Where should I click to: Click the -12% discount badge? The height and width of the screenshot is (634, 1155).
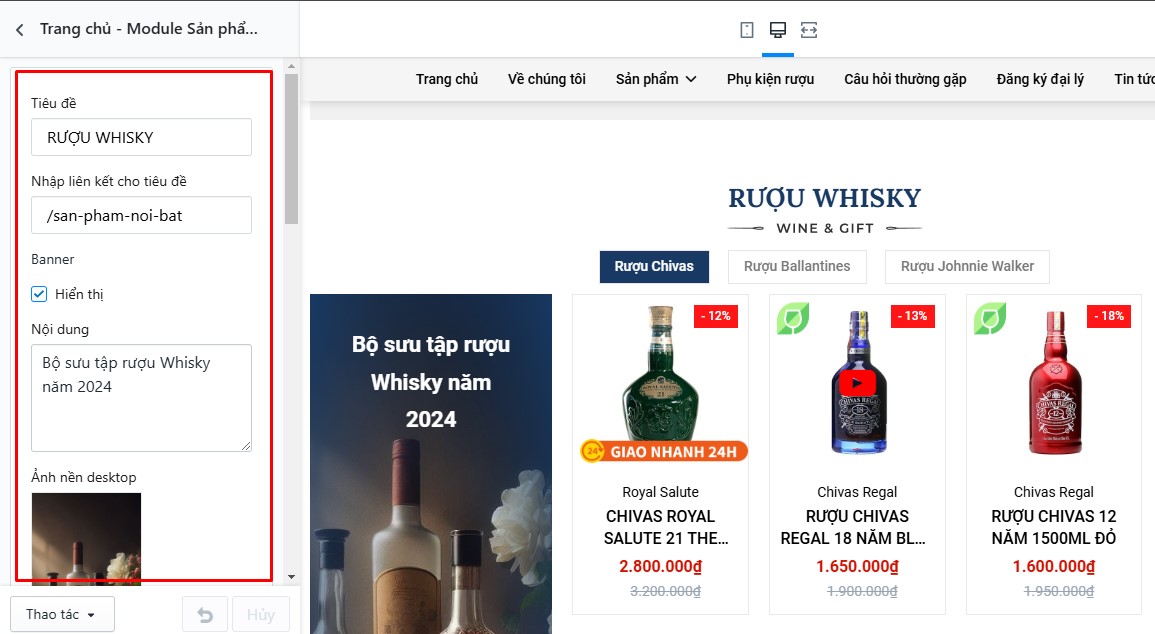(716, 316)
